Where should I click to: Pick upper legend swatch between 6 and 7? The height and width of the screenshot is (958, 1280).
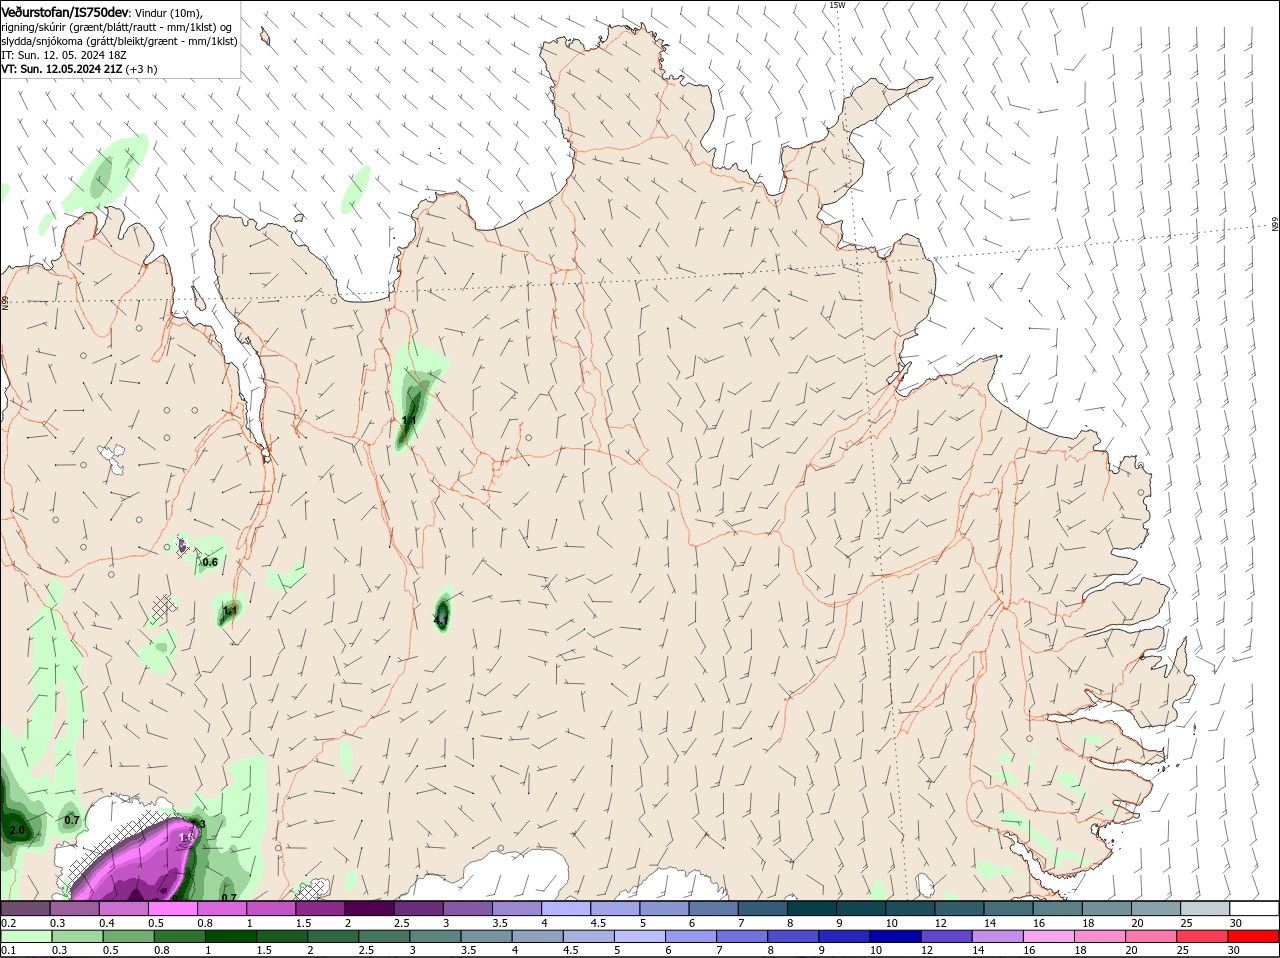(x=714, y=908)
